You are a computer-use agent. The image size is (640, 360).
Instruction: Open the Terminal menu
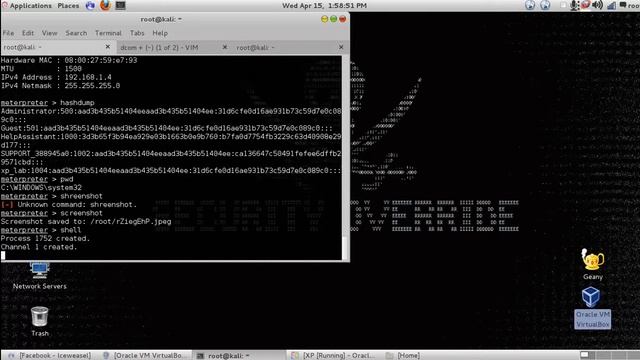tap(108, 33)
